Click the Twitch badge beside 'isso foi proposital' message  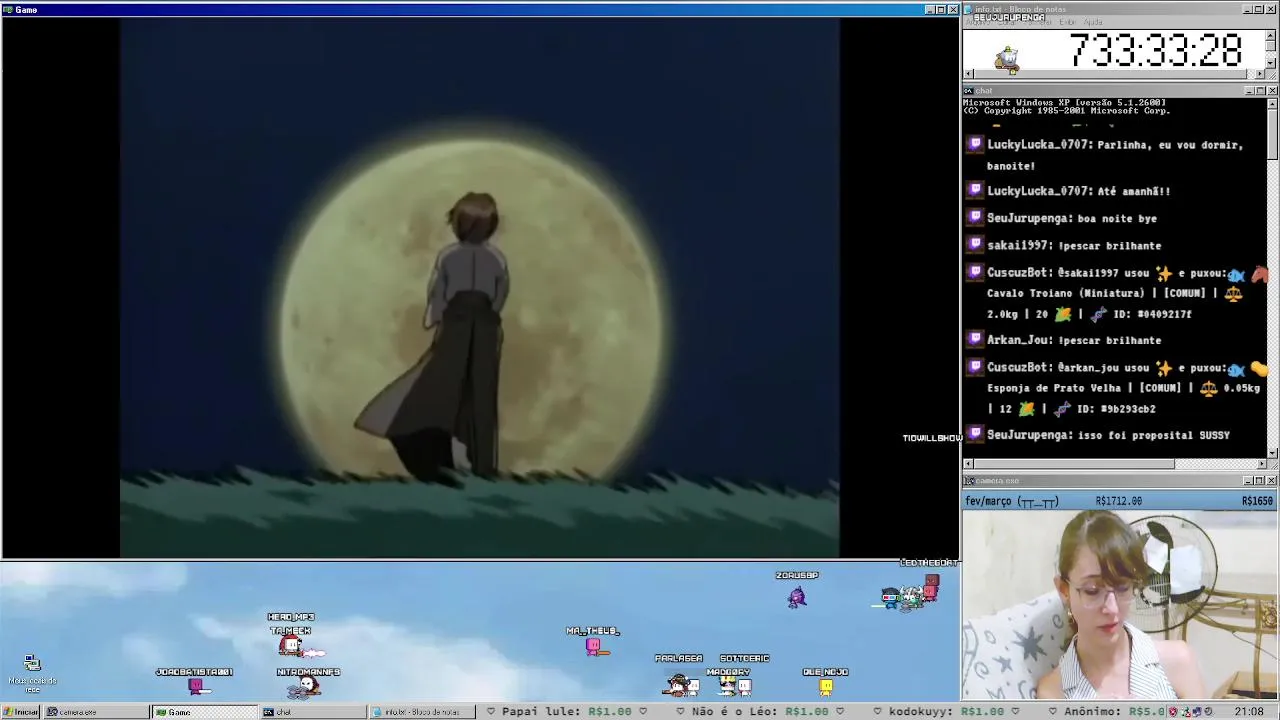[975, 434]
